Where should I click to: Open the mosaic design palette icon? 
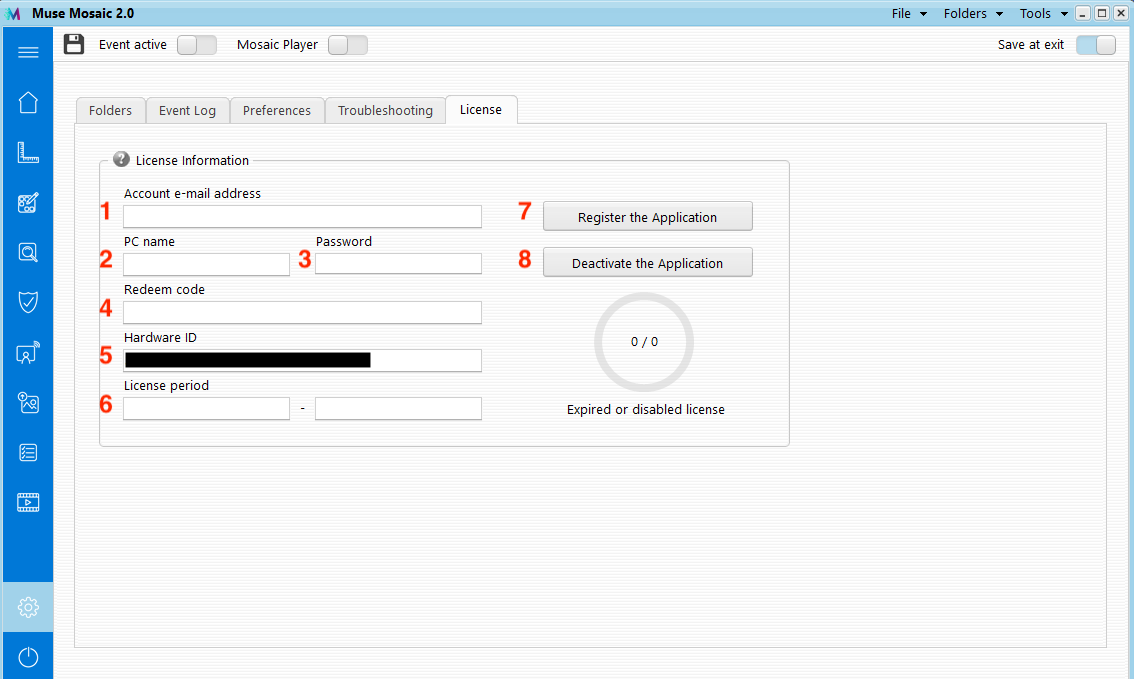28,202
